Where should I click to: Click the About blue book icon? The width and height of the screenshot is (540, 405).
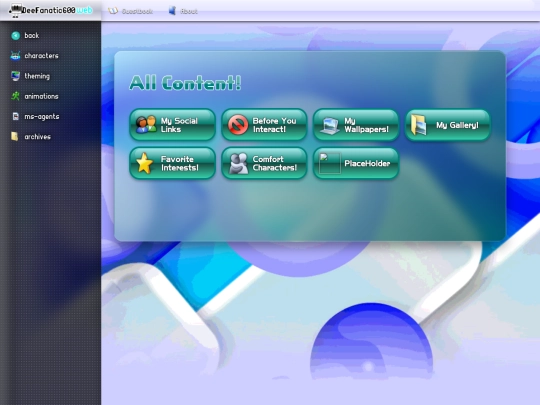(x=172, y=11)
